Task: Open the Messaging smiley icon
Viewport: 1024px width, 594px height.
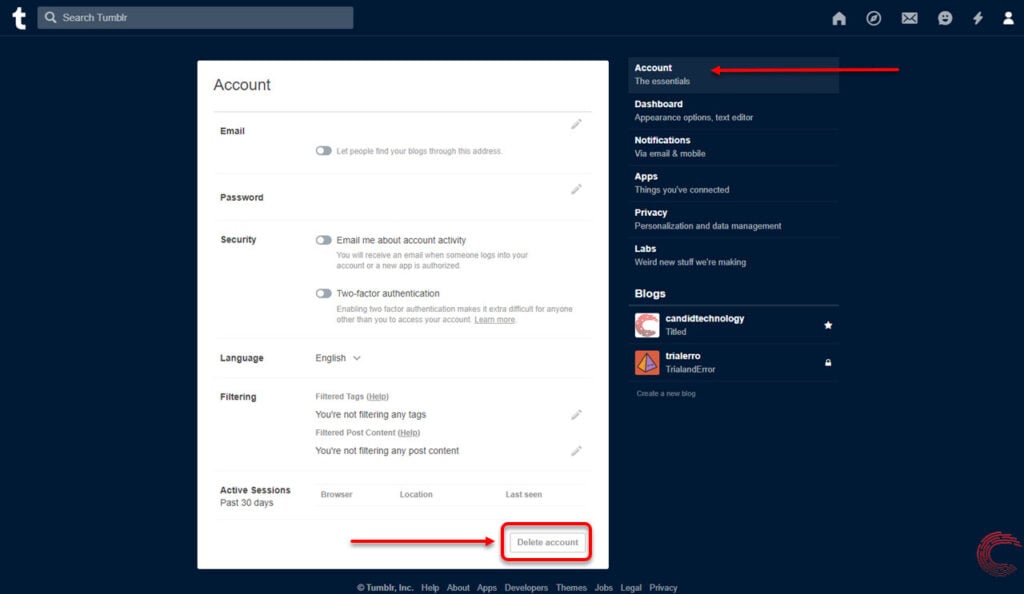Action: pyautogui.click(x=945, y=18)
